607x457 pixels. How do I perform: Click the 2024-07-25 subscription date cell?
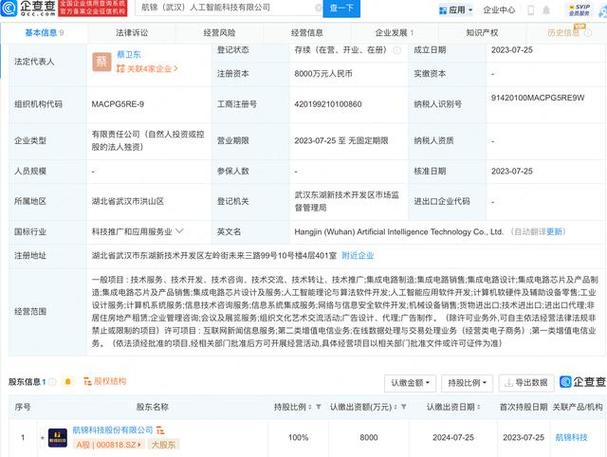click(x=453, y=437)
